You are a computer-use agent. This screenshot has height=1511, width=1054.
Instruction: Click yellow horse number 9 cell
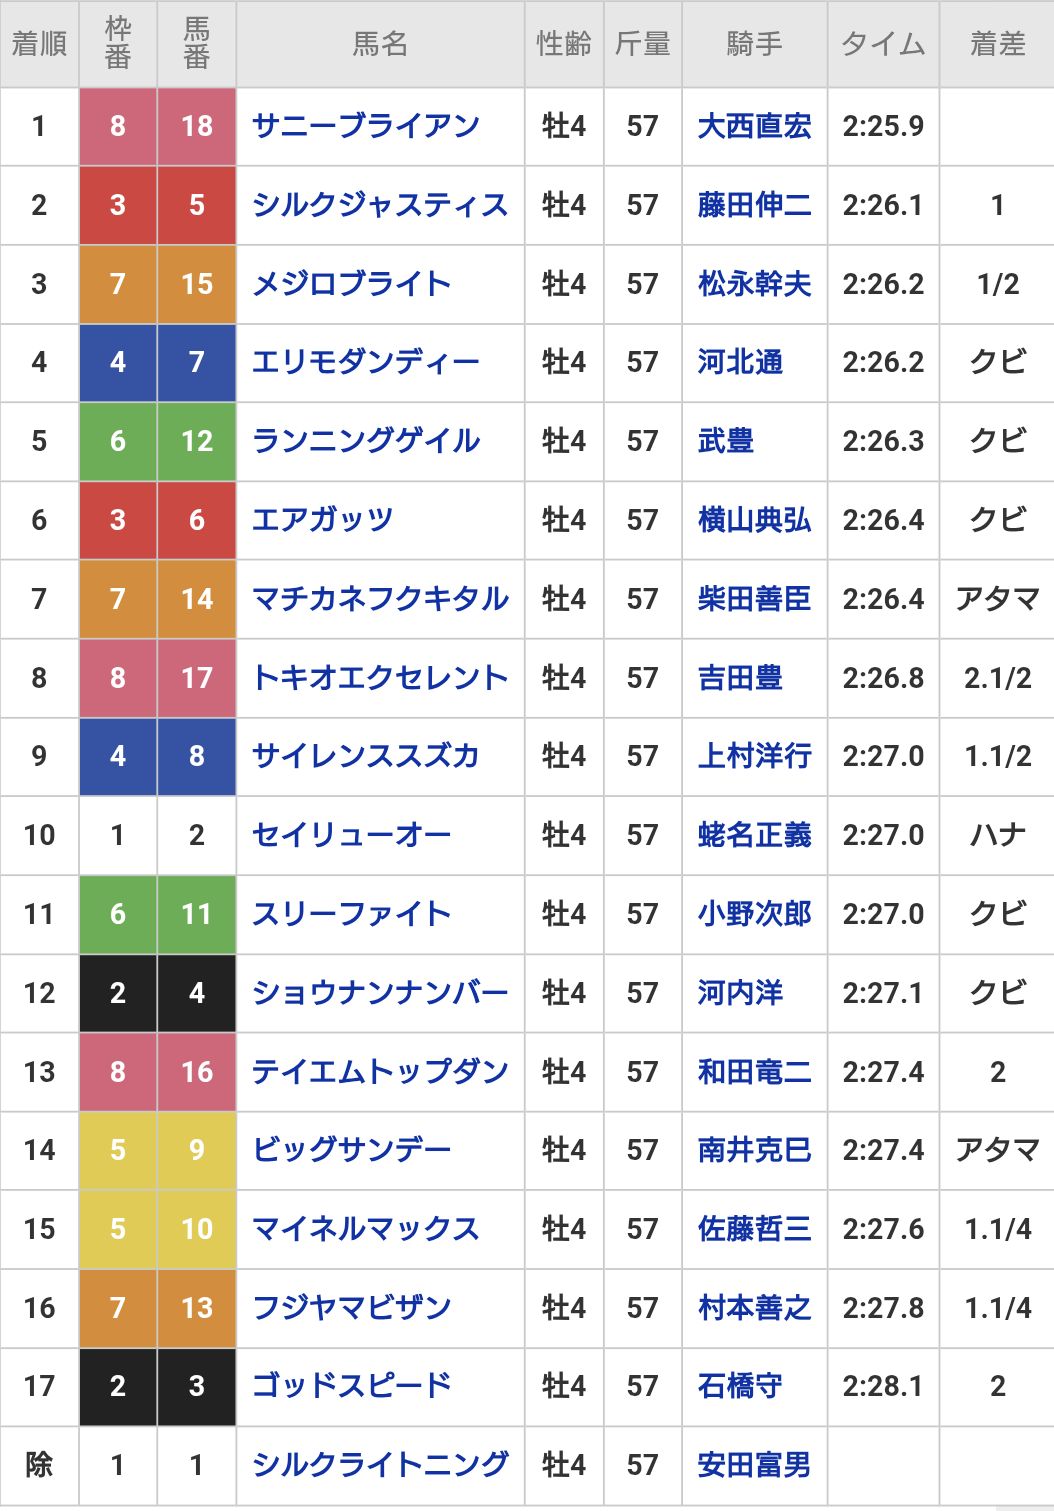(197, 1150)
